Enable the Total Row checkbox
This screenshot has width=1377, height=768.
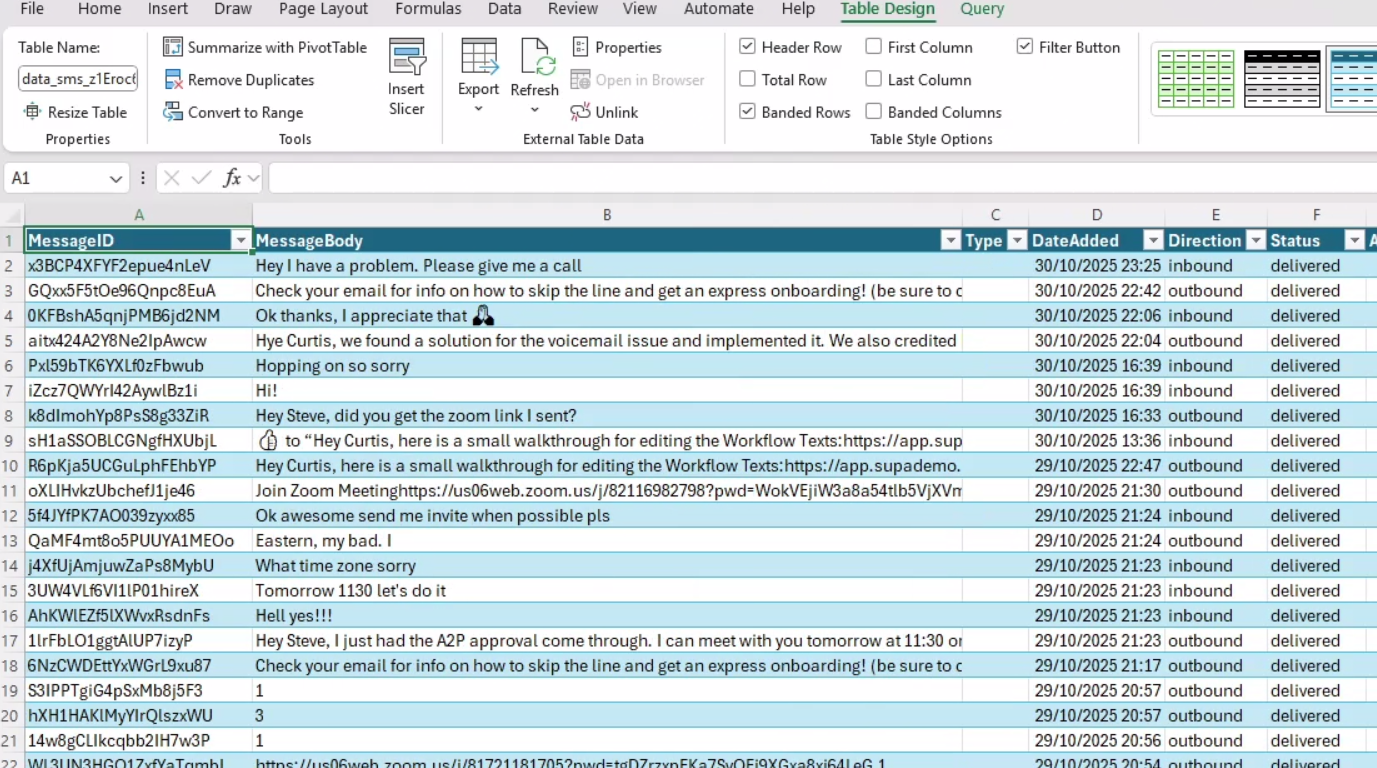[x=747, y=80]
